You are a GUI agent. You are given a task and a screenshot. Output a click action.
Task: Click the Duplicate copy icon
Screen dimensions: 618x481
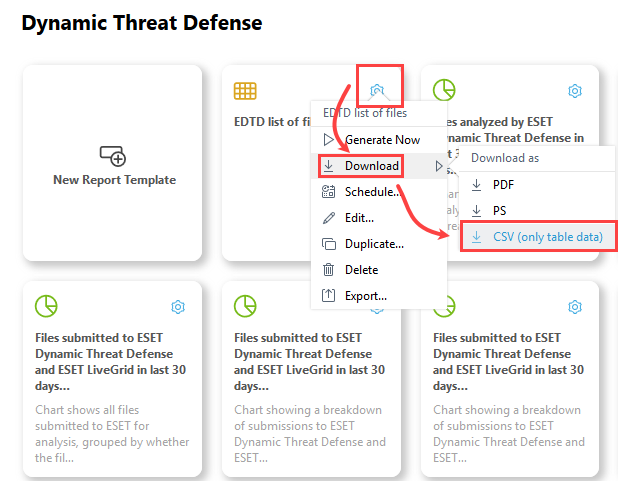coord(329,244)
